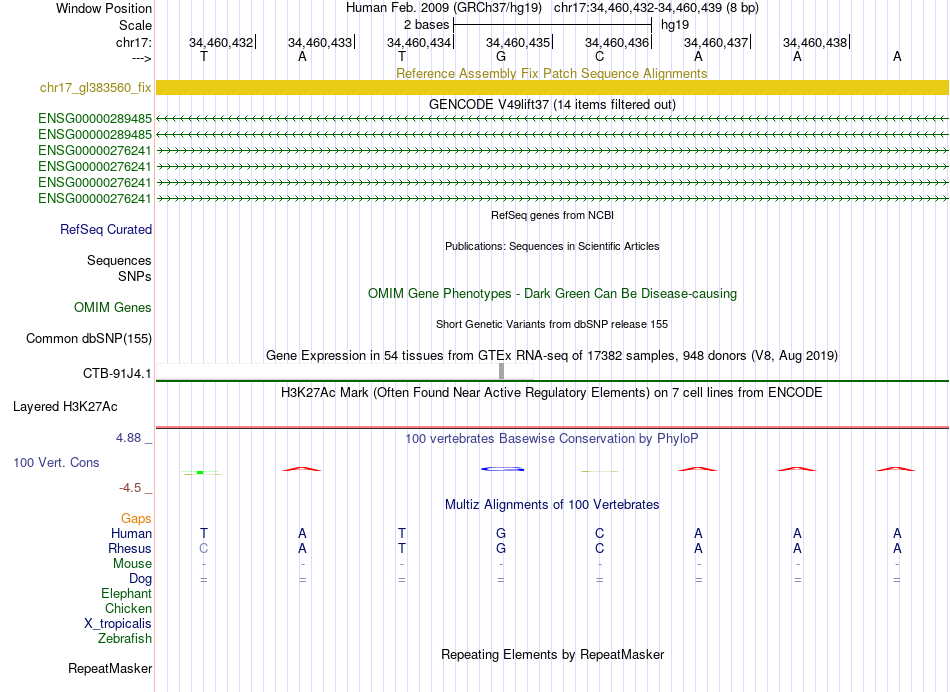The image size is (950, 692).
Task: Click the Human alignment row label
Action: pyautogui.click(x=131, y=534)
